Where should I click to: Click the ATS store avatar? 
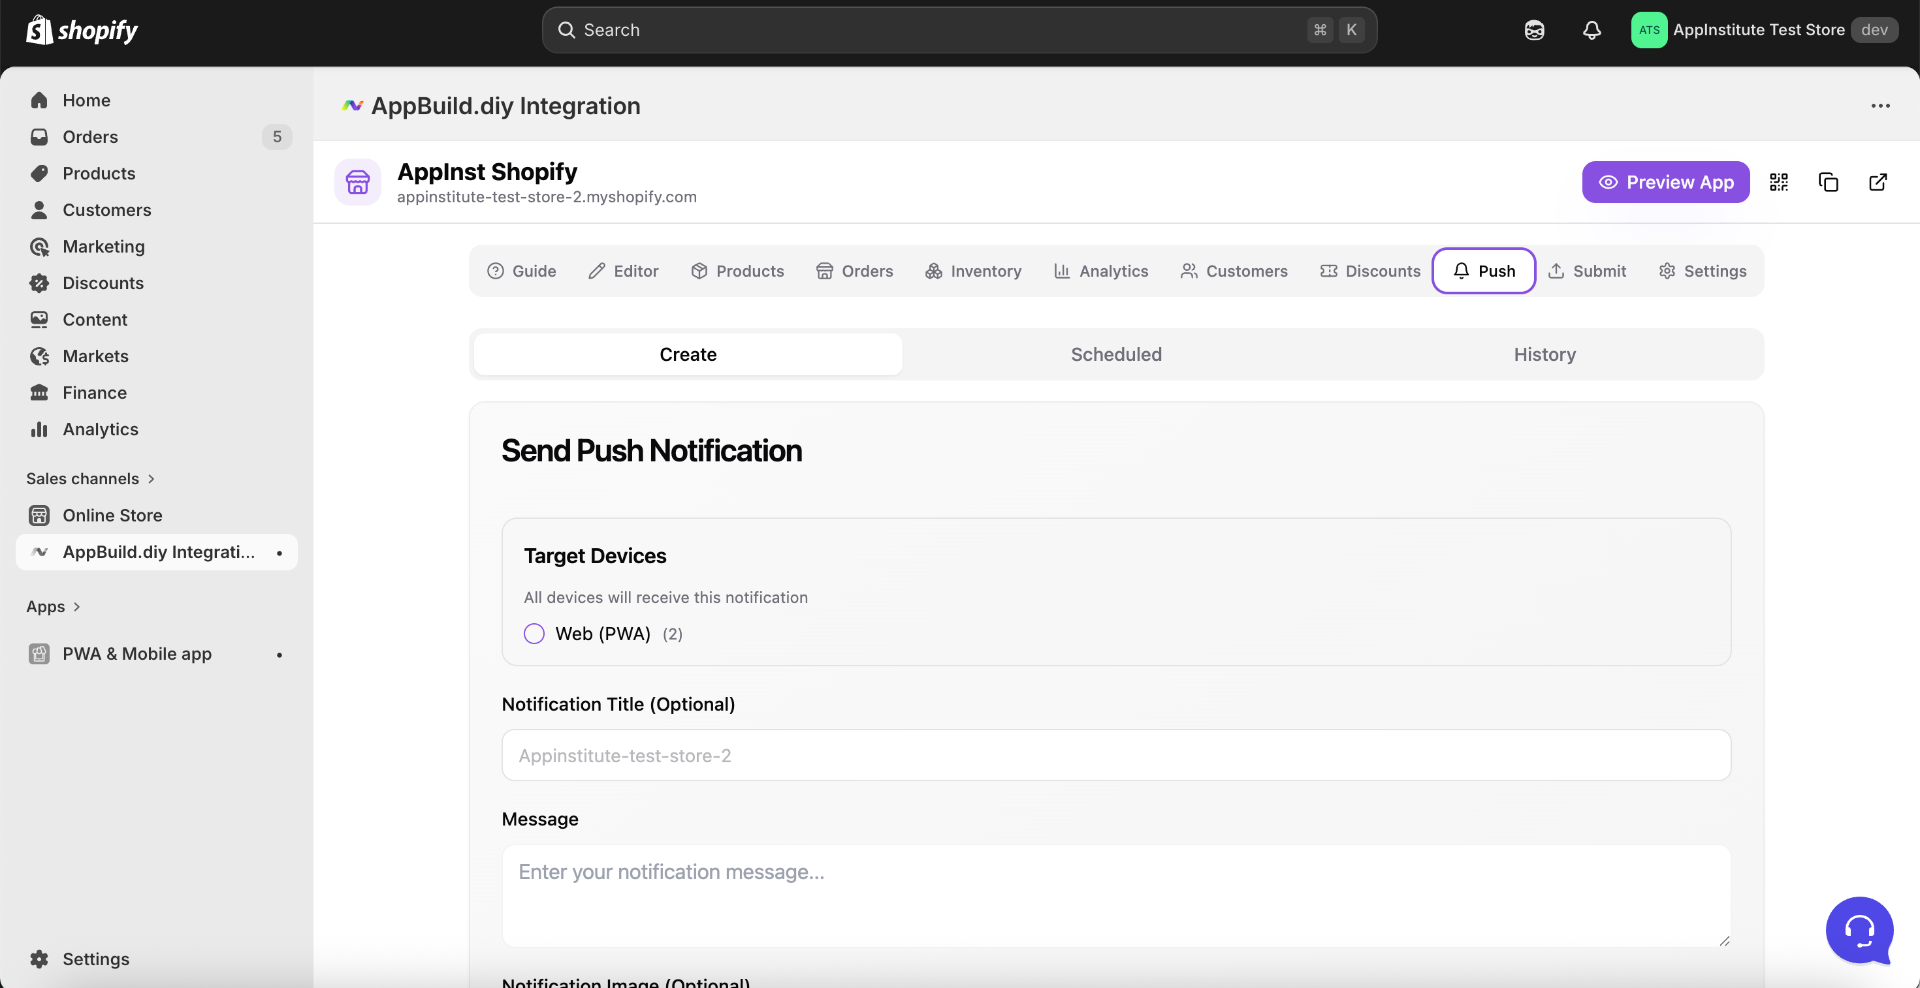point(1649,30)
